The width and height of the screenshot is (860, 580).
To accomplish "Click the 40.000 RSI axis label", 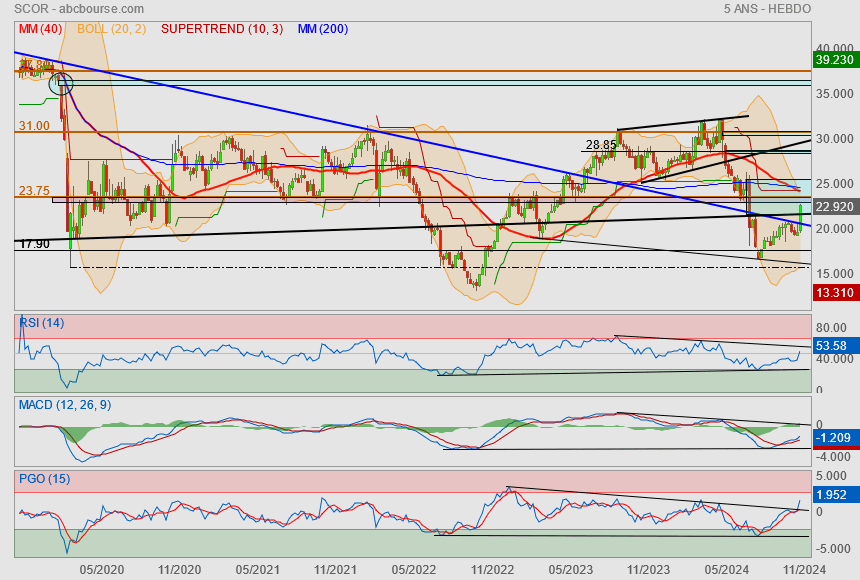I will [835, 359].
